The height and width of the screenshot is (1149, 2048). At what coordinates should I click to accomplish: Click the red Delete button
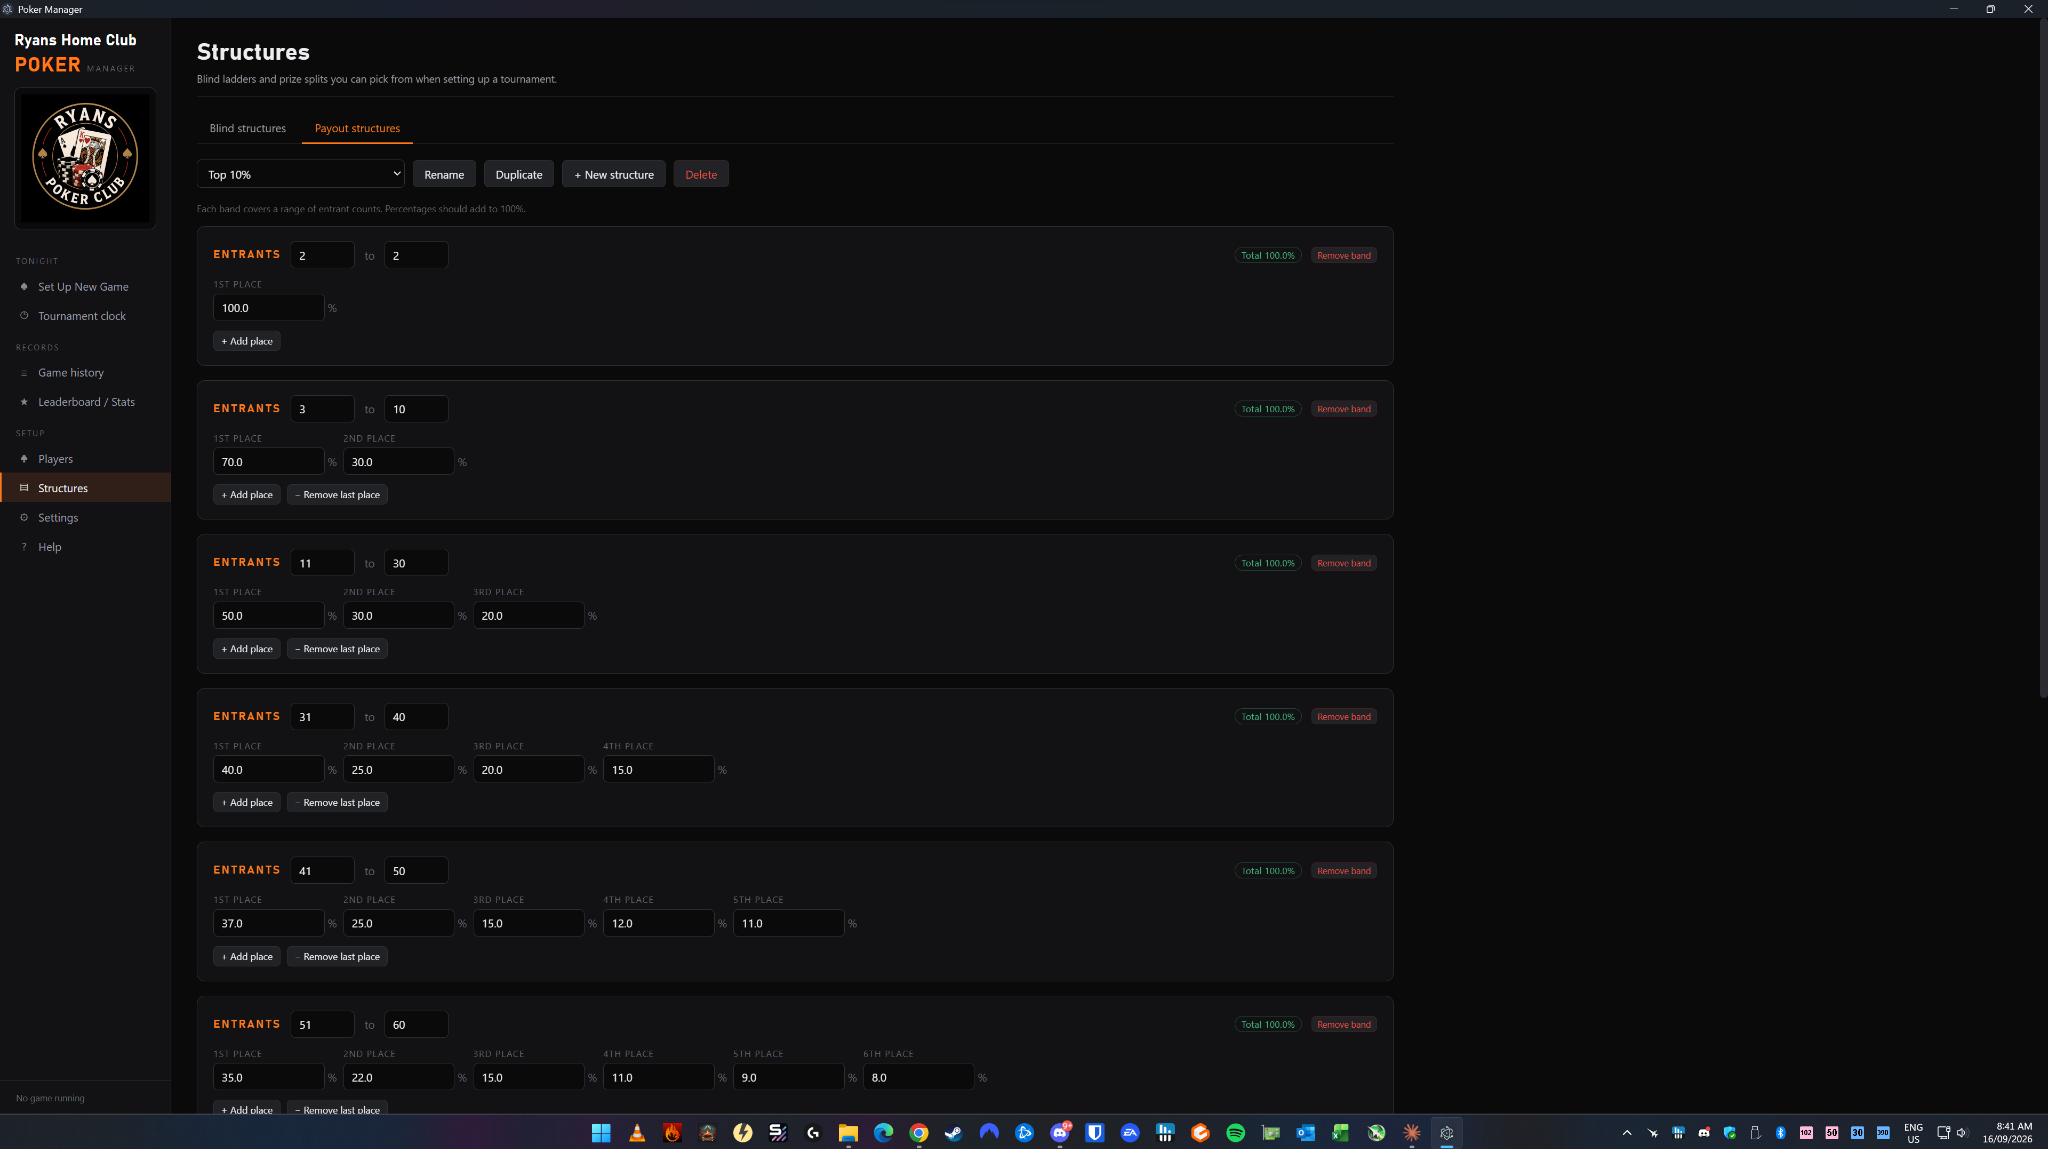click(701, 174)
